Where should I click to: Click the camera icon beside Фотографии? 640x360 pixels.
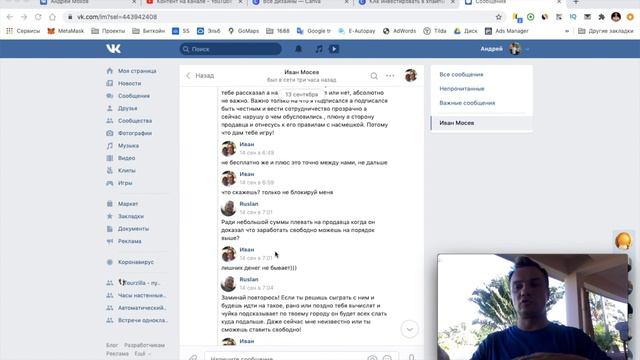coord(109,133)
